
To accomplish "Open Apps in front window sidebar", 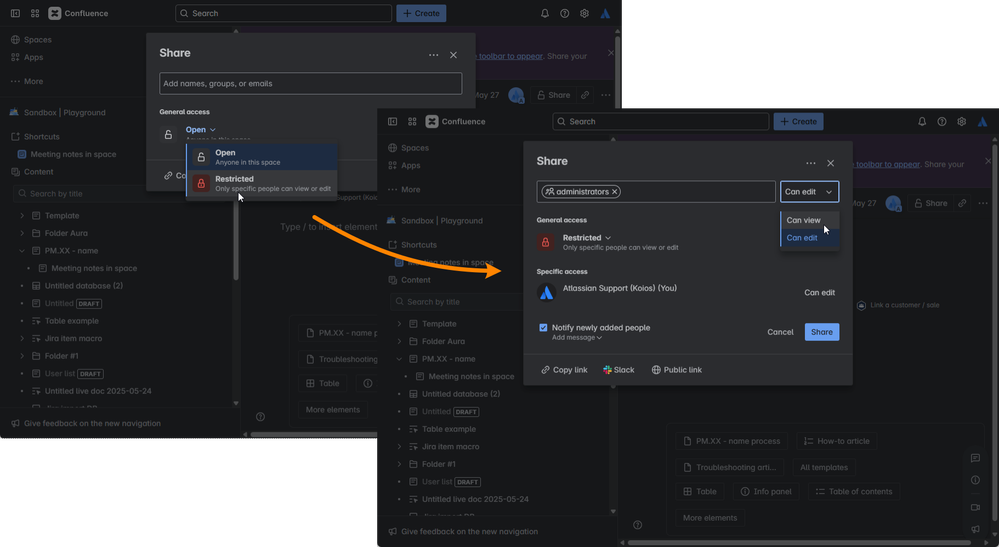I will (405, 166).
